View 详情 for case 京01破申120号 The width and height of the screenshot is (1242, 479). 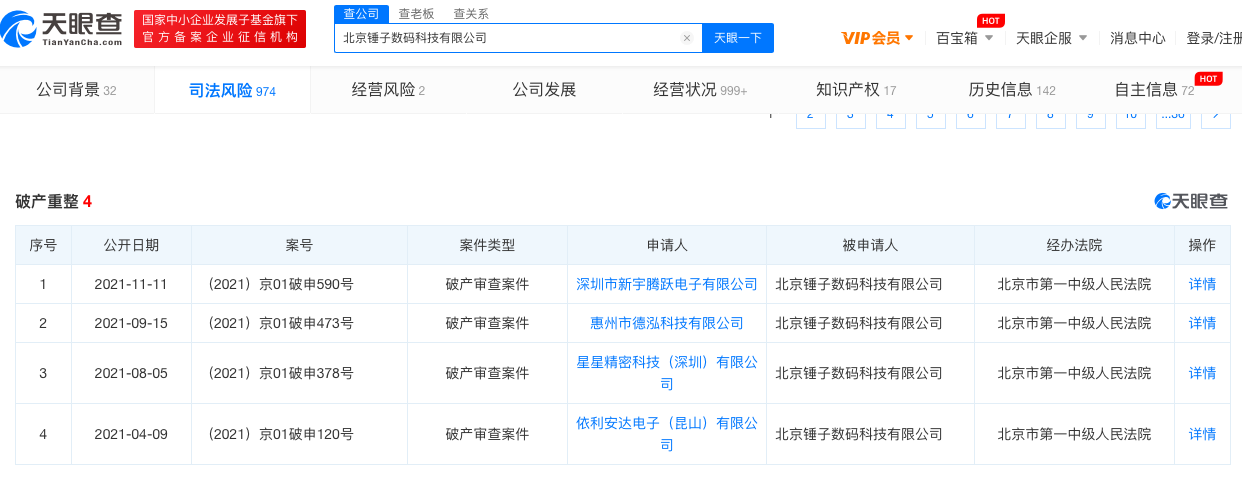click(x=1202, y=434)
